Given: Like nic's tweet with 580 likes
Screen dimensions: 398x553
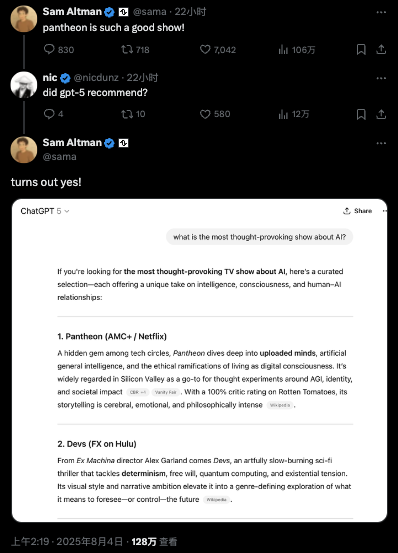Looking at the screenshot, I should point(215,114).
